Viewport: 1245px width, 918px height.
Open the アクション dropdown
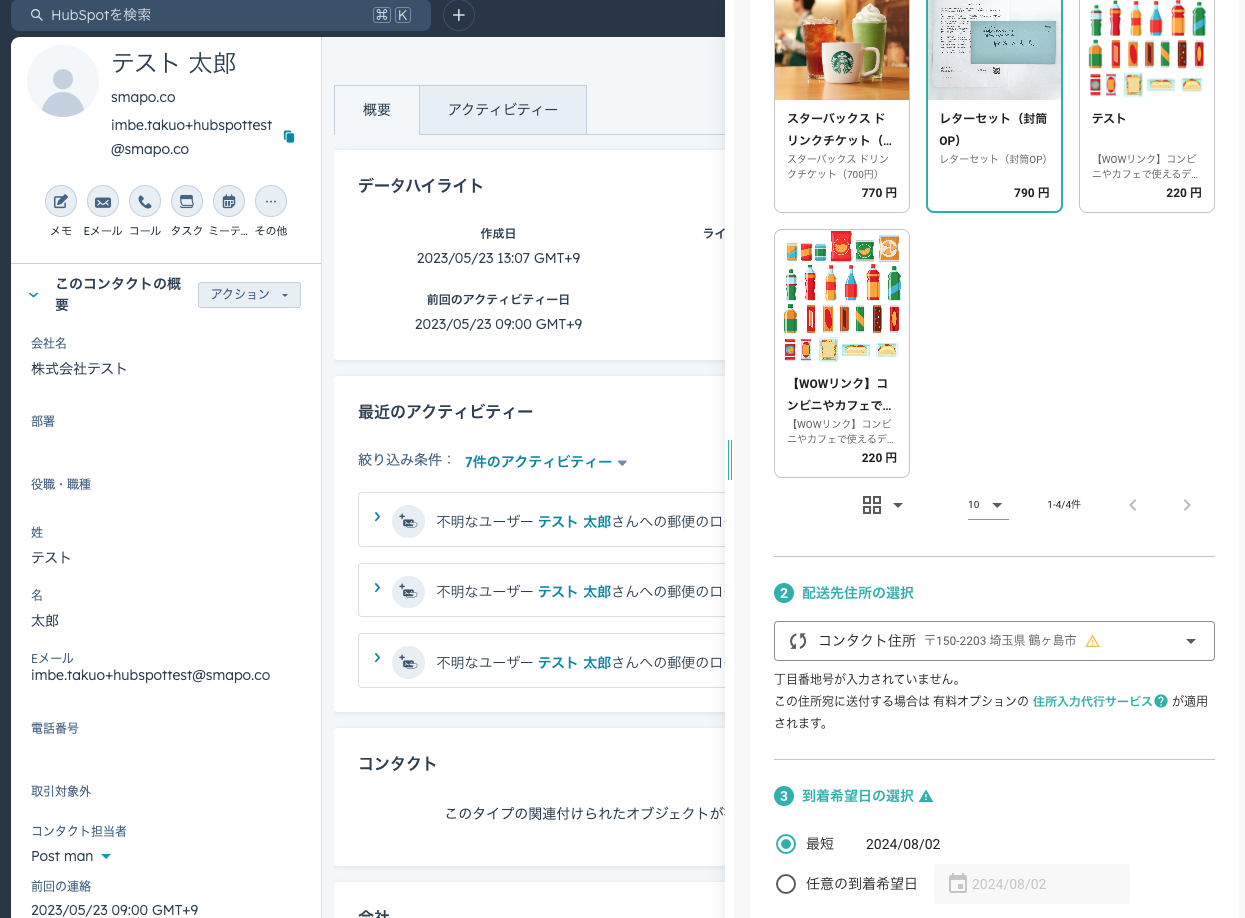click(249, 295)
